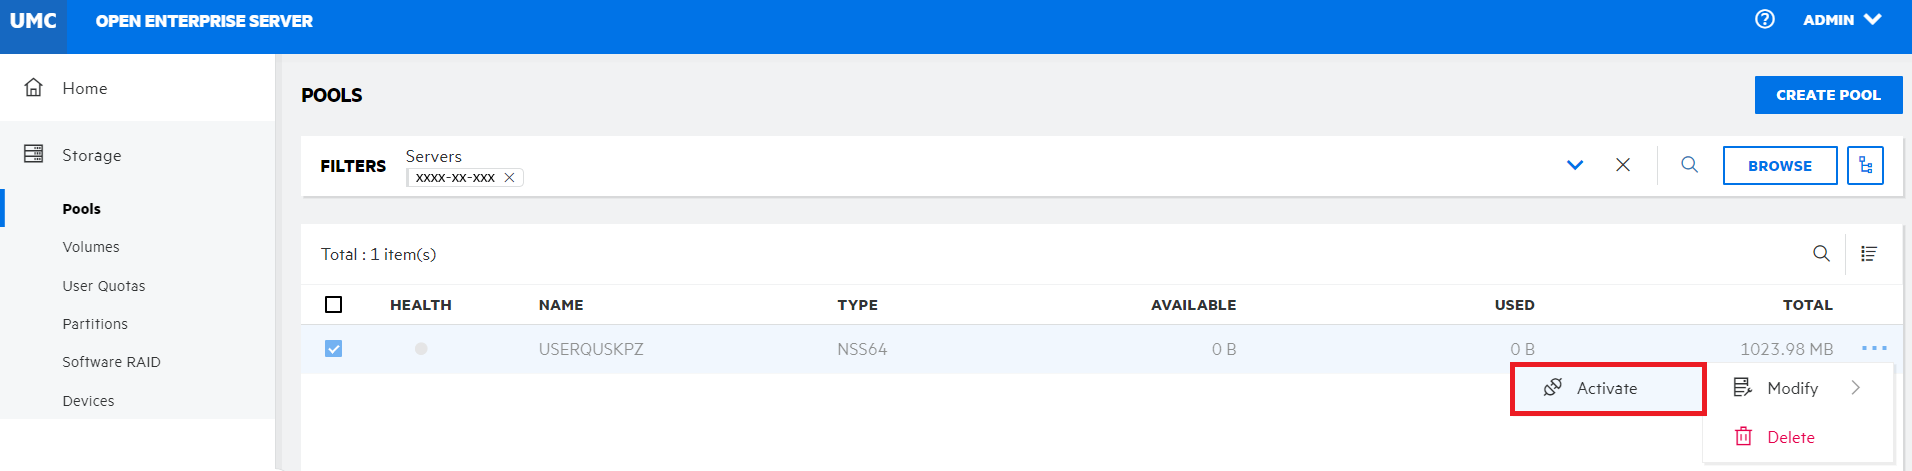Viewport: 1912px width, 471px height.
Task: Sort by TYPE column header
Action: coord(858,305)
